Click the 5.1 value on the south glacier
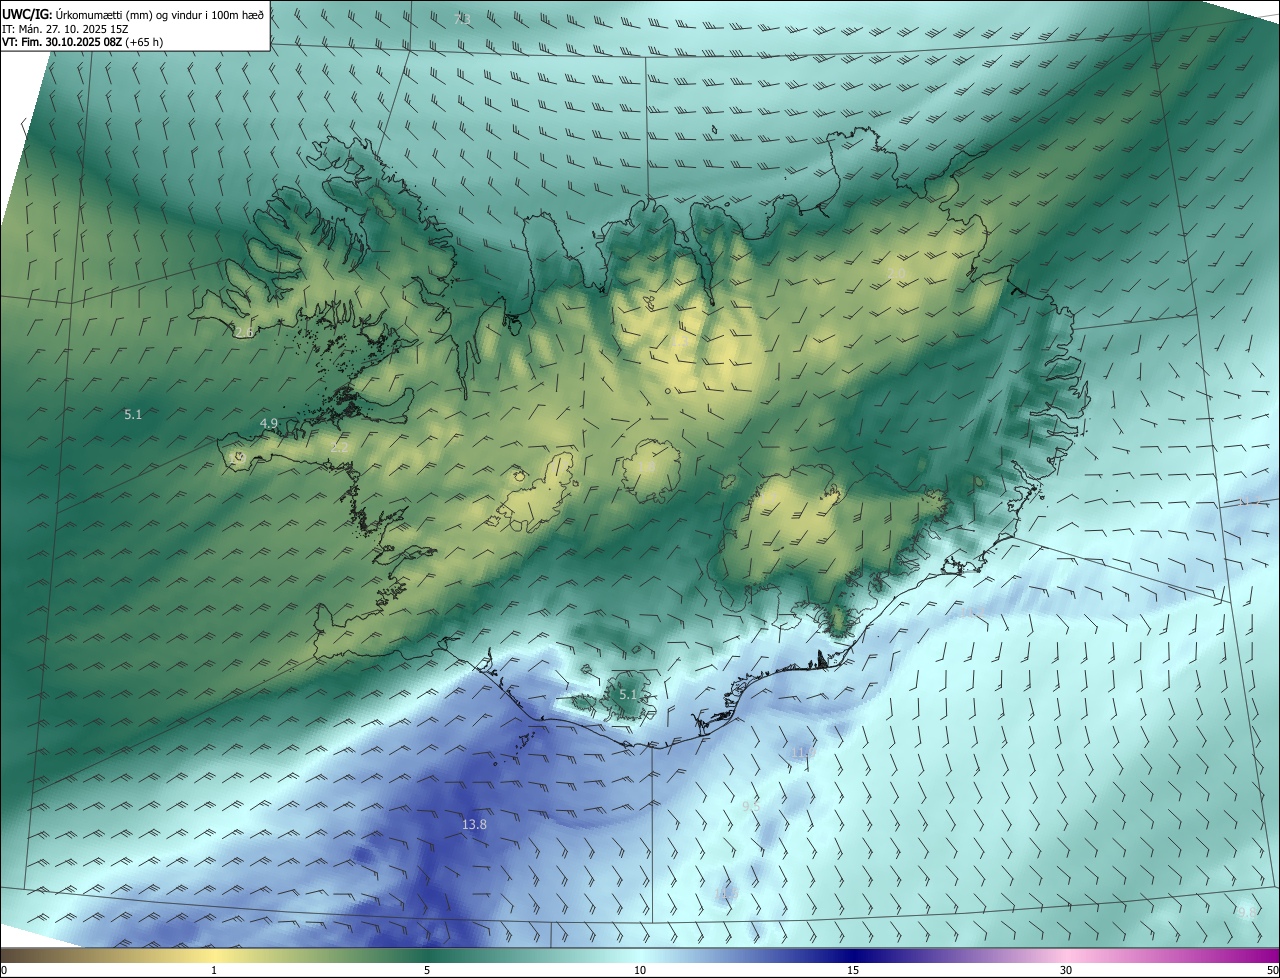This screenshot has width=1280, height=978. pyautogui.click(x=627, y=694)
